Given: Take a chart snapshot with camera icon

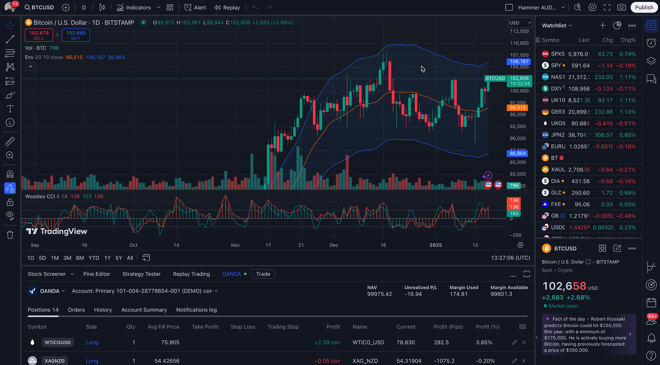Looking at the screenshot, I should [621, 8].
